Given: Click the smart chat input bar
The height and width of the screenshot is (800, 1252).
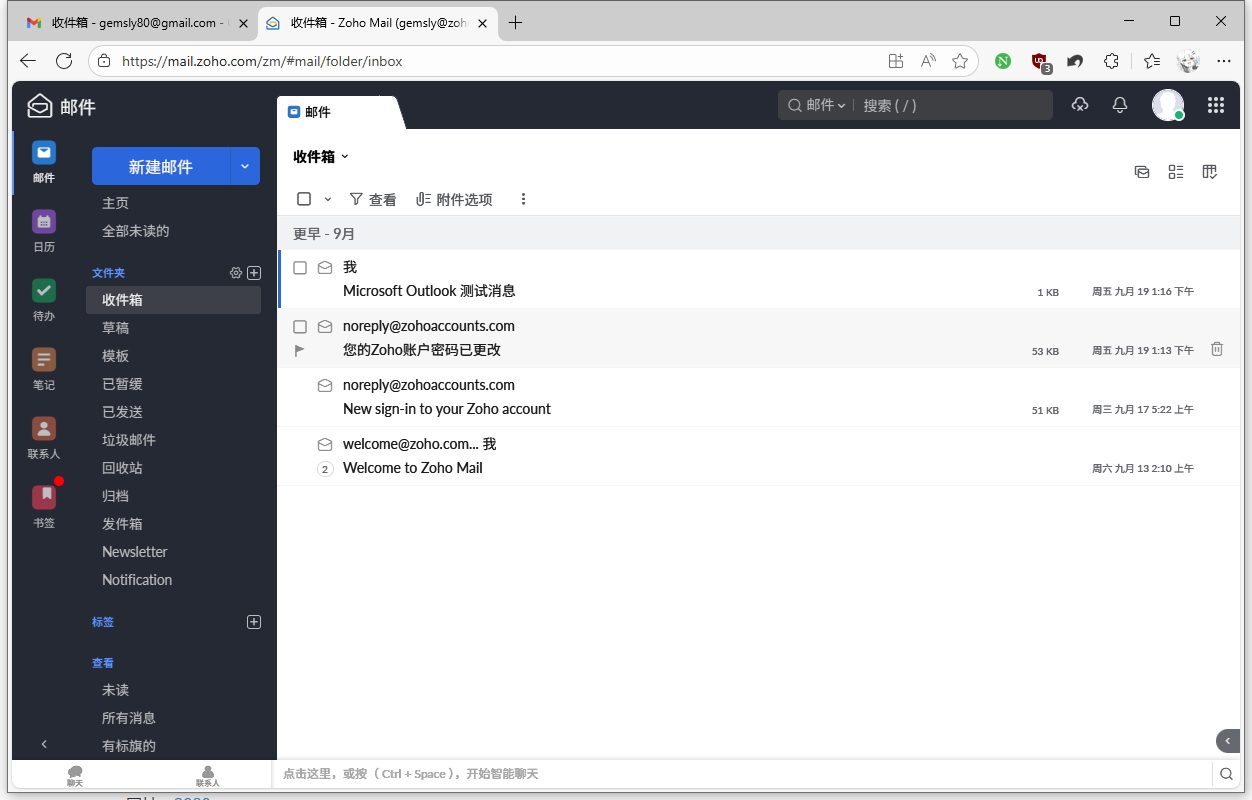Looking at the screenshot, I should [x=740, y=774].
